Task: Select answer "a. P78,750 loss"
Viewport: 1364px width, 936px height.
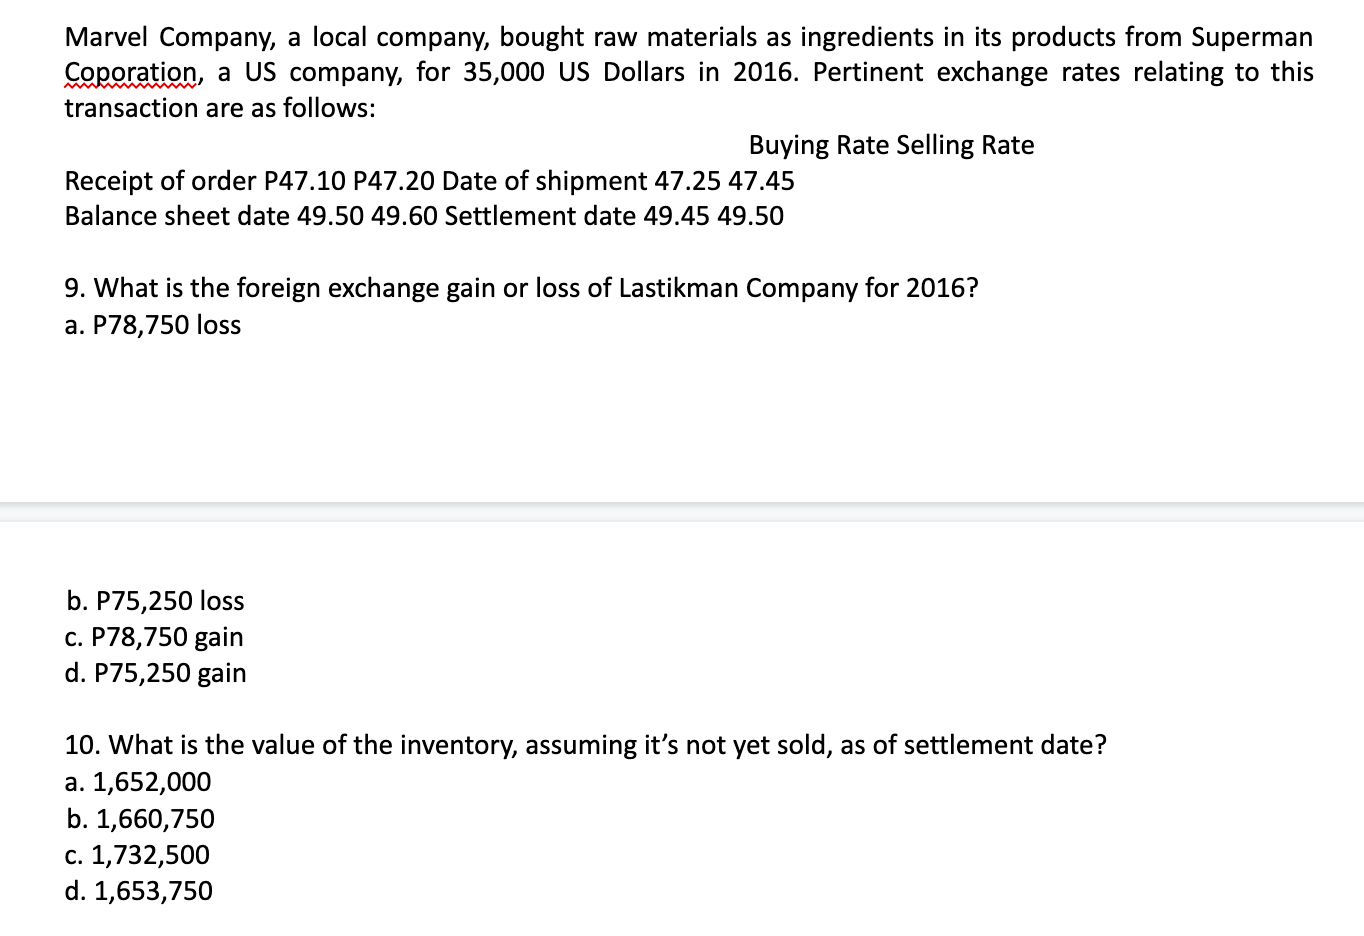Action: 153,325
